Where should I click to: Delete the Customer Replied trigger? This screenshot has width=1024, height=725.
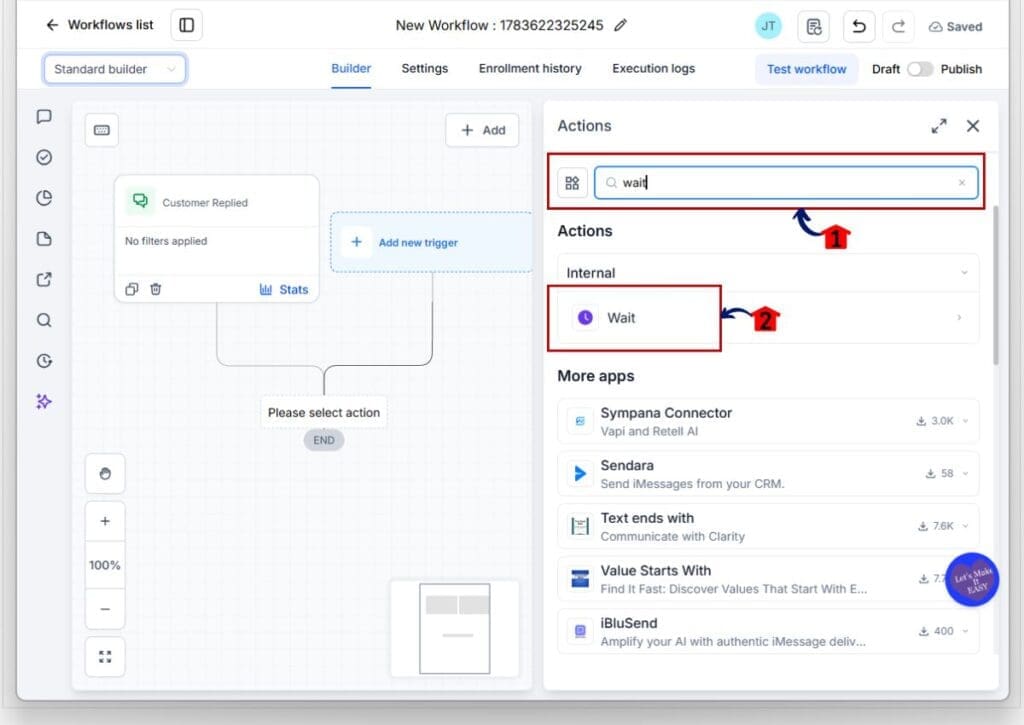tap(155, 289)
